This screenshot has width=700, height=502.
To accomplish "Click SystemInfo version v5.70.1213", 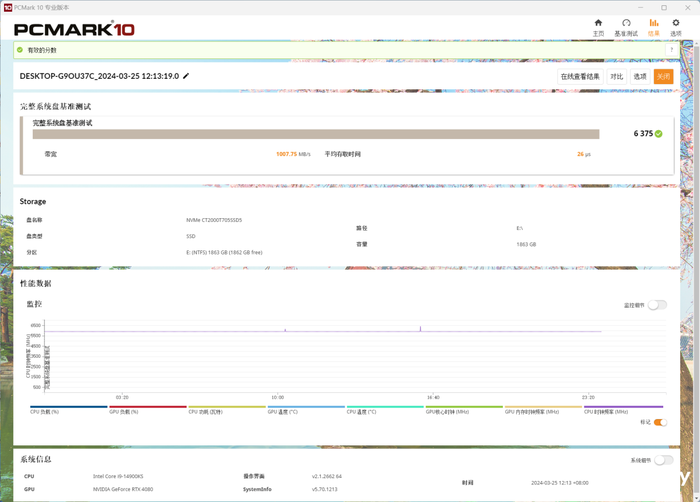I will pyautogui.click(x=324, y=489).
